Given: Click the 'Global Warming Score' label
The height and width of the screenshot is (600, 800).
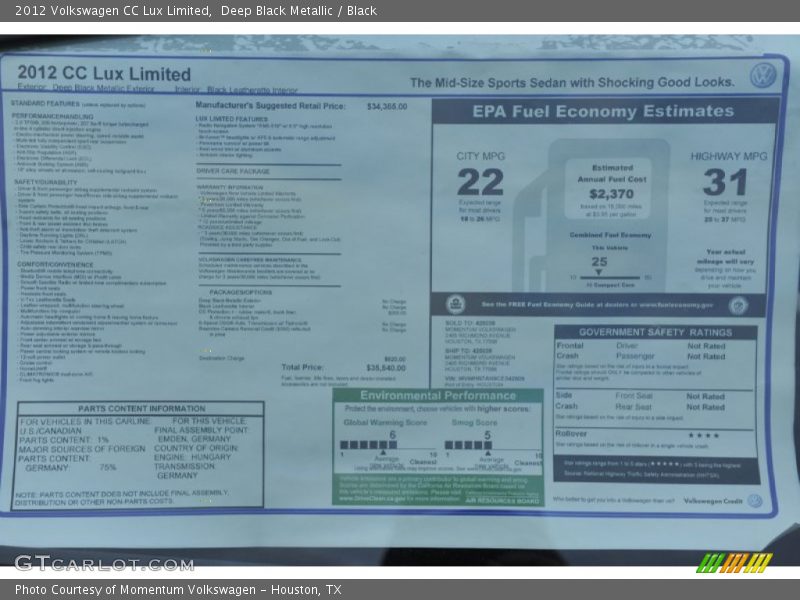Looking at the screenshot, I should (x=385, y=422).
